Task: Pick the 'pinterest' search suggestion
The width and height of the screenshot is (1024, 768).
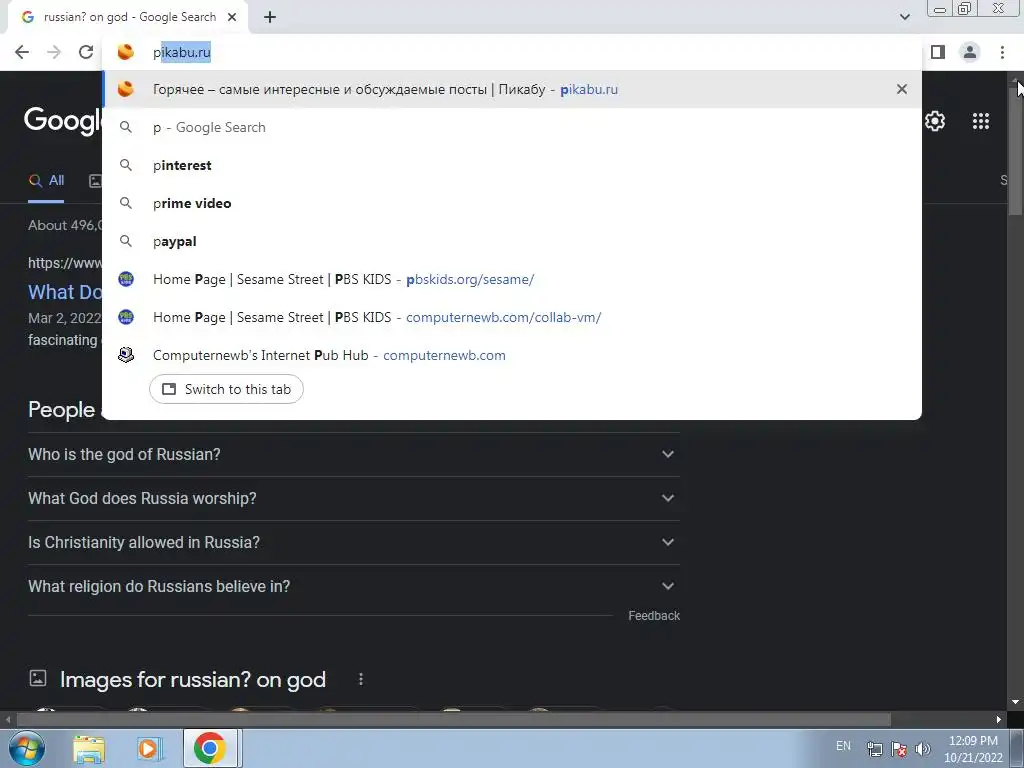Action: tap(512, 165)
